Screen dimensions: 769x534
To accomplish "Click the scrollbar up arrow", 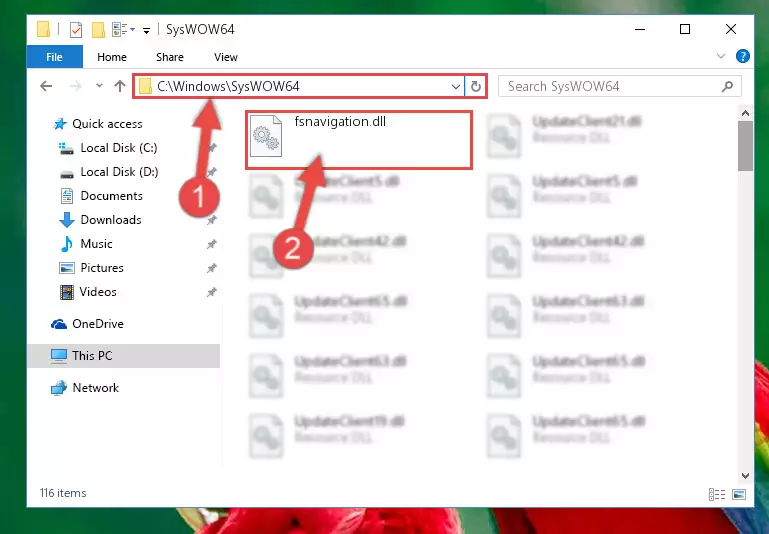I will [x=745, y=113].
